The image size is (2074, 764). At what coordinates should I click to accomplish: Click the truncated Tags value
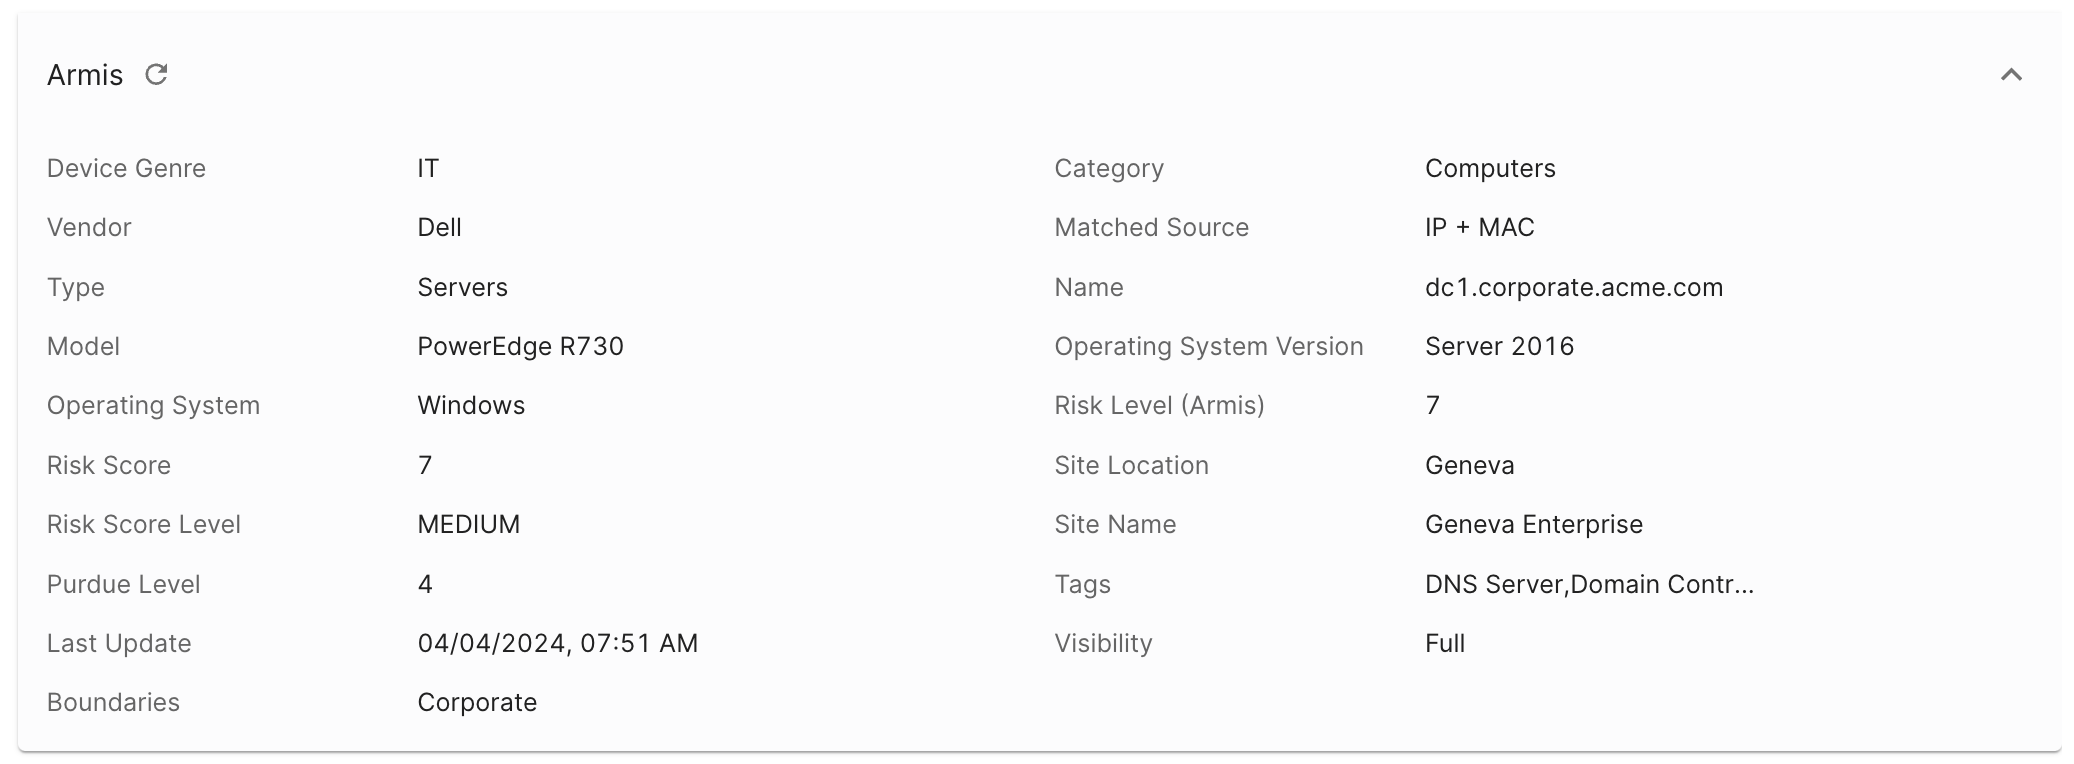pyautogui.click(x=1588, y=584)
